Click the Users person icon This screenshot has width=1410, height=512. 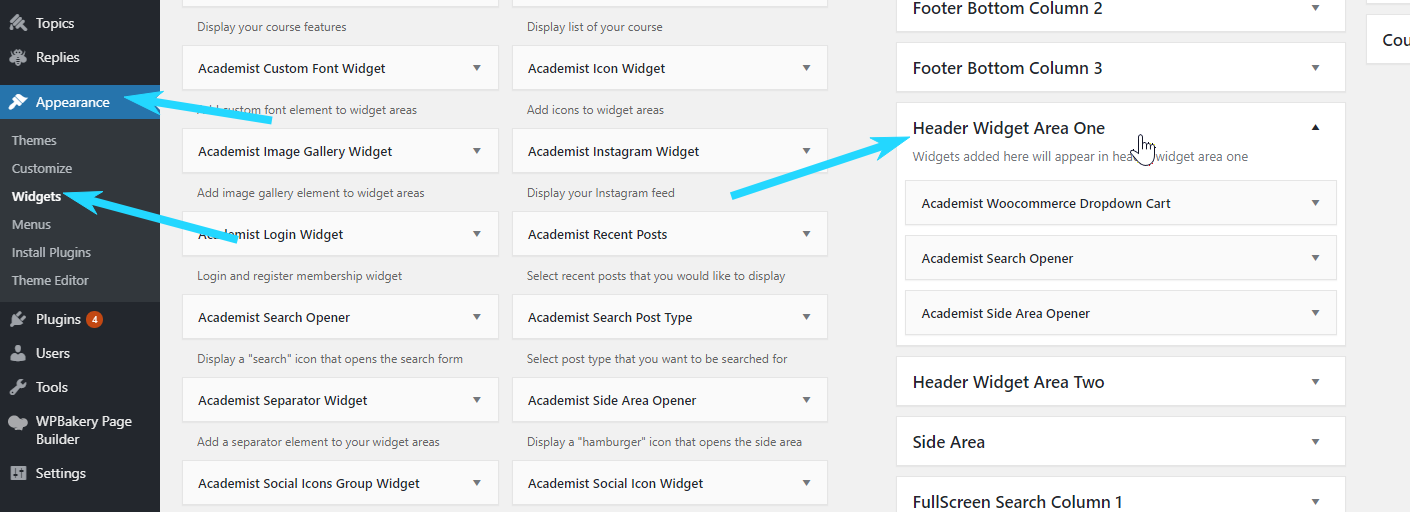pos(18,353)
